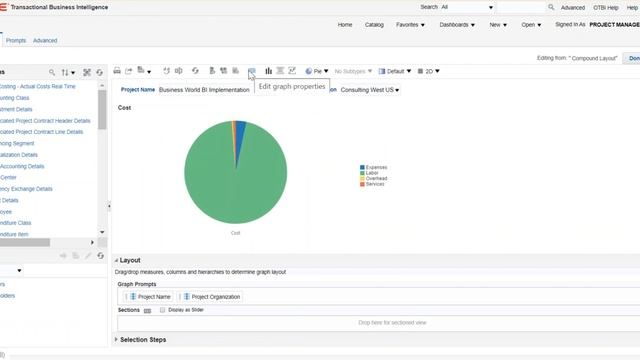Select Project Contract Line Details folder

coord(41,132)
